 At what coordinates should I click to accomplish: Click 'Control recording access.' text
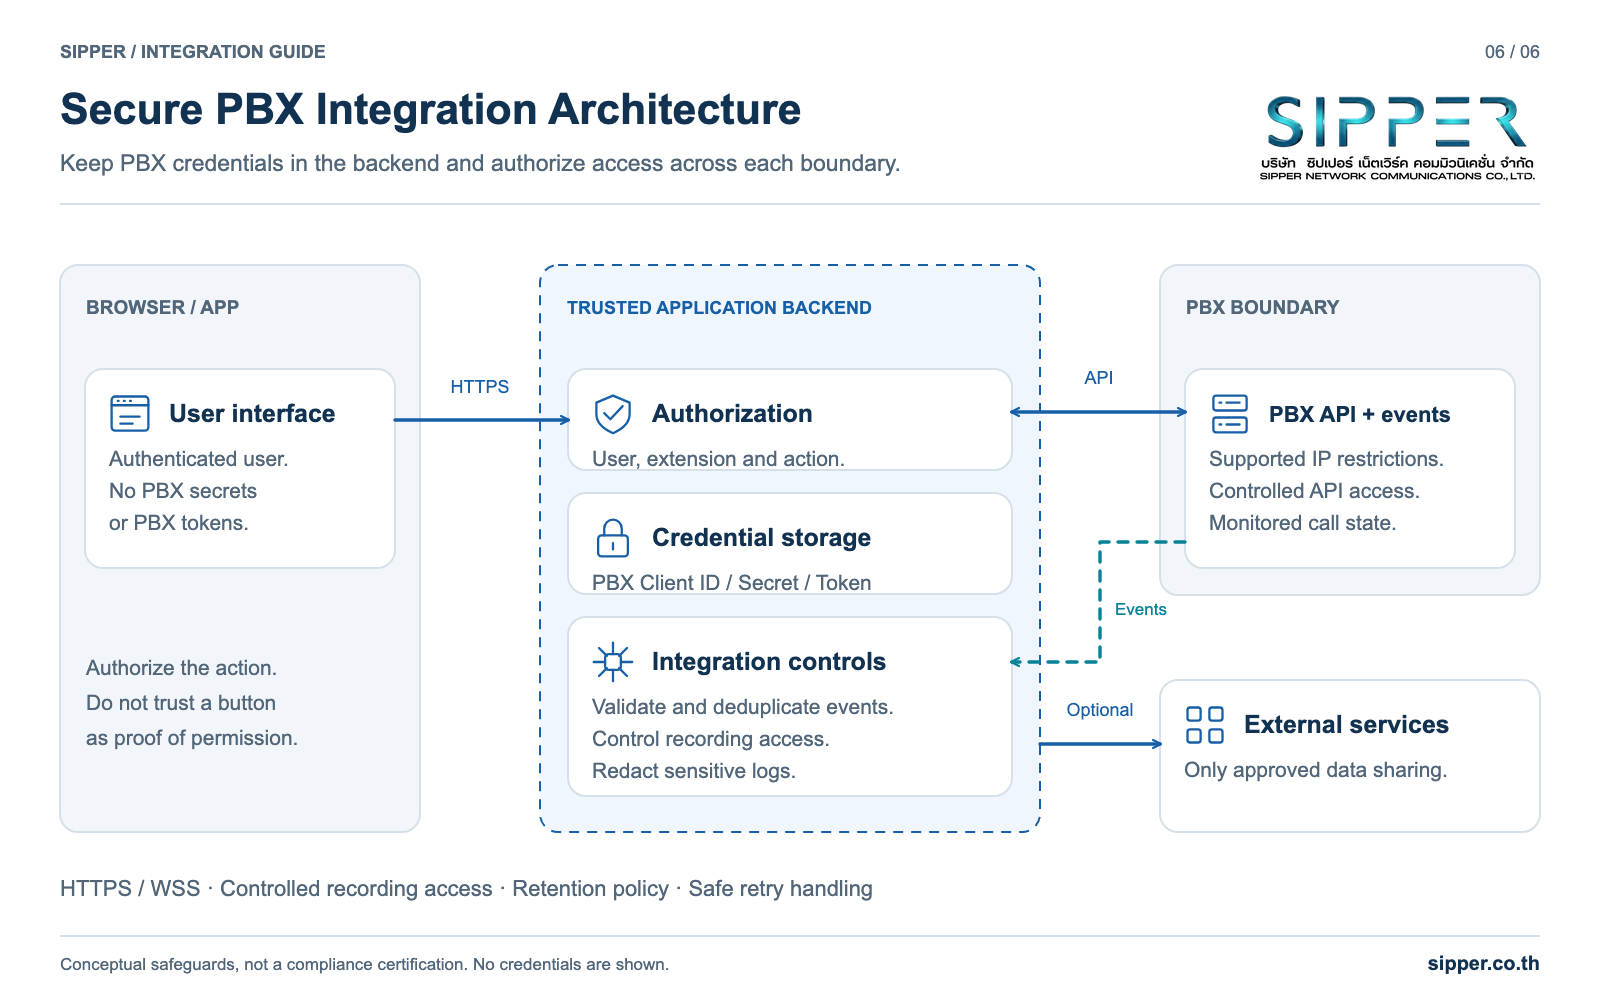[x=710, y=739]
